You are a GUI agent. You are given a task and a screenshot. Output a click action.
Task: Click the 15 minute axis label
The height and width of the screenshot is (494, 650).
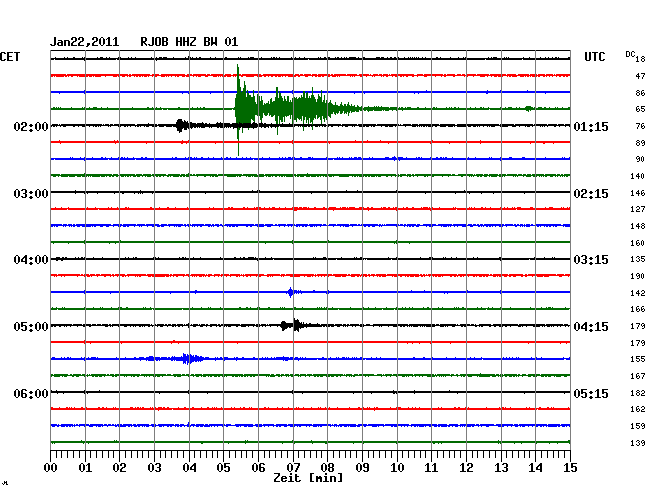click(x=570, y=468)
